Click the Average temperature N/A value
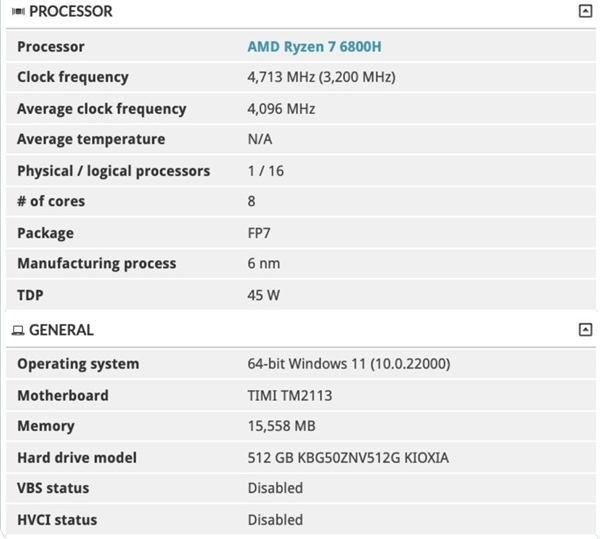This screenshot has height=539, width=600. point(260,139)
